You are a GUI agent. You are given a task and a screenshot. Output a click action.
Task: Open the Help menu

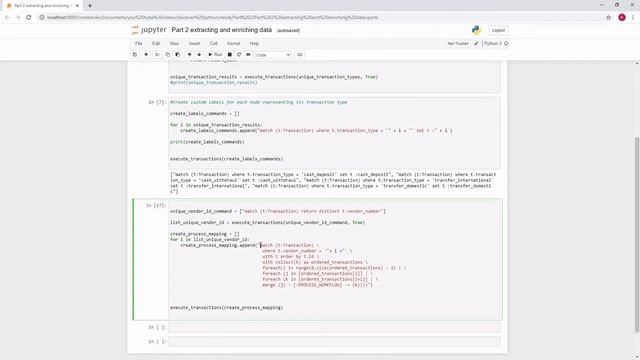tap(254, 43)
